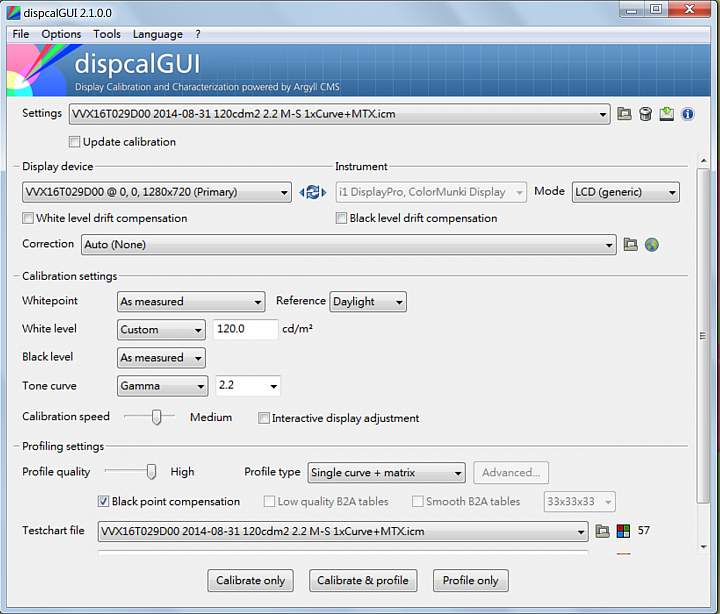Open the Reference Daylight dropdown
The width and height of the screenshot is (720, 614).
[x=368, y=302]
